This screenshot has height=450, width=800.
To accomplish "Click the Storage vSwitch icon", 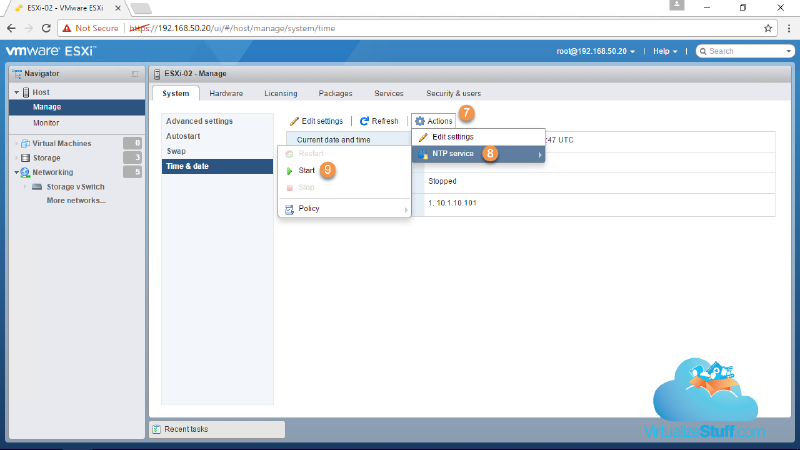I will point(37,187).
